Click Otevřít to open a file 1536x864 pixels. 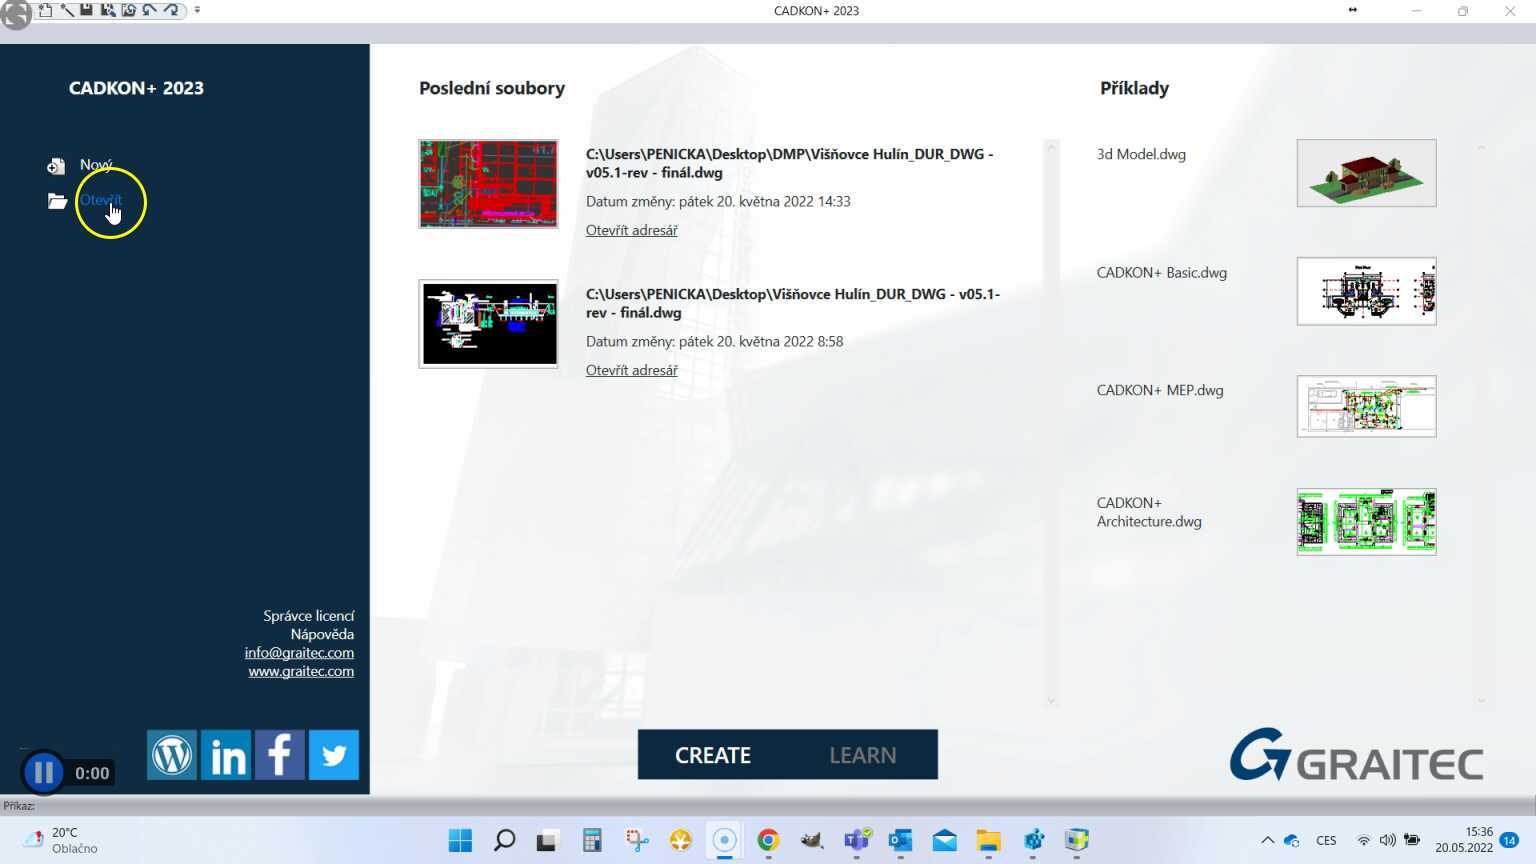[100, 200]
